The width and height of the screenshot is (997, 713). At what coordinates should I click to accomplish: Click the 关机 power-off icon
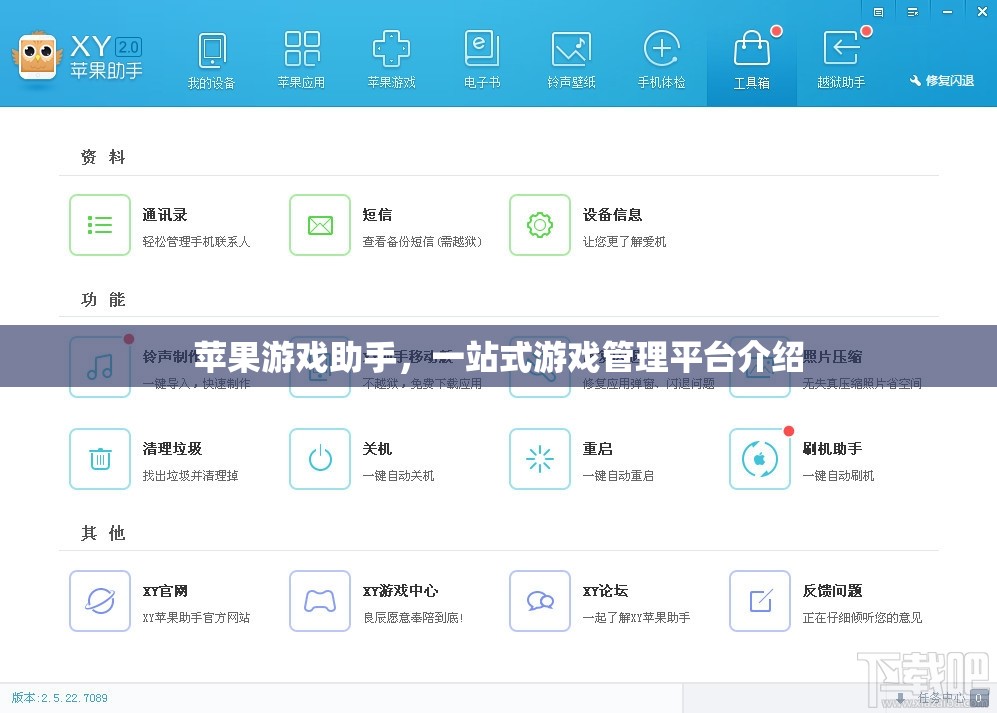pyautogui.click(x=320, y=459)
